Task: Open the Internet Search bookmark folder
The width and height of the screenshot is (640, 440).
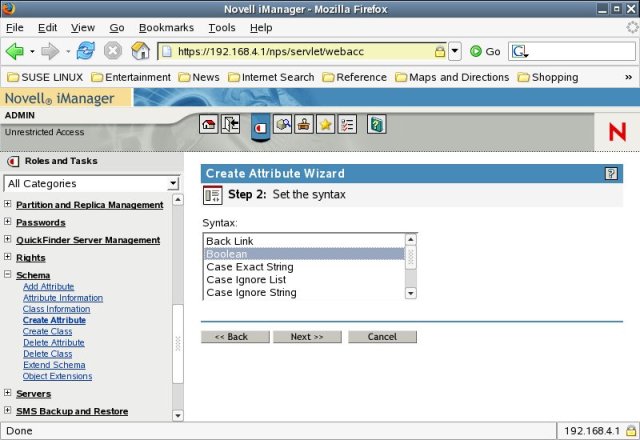Action: [x=271, y=77]
